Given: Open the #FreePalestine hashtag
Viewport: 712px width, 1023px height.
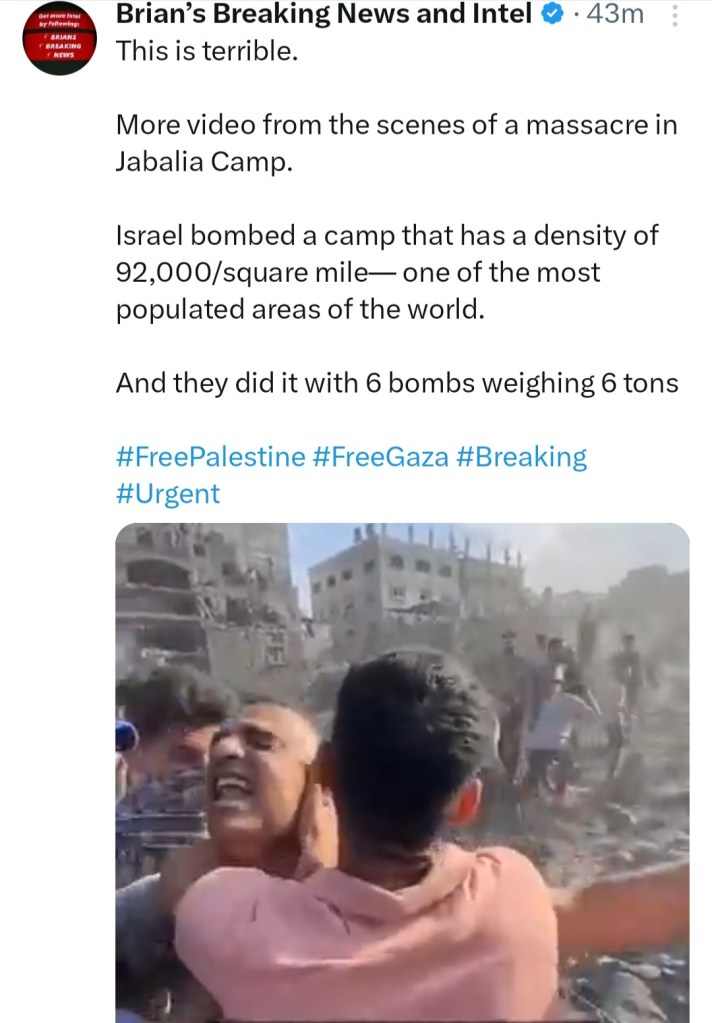Looking at the screenshot, I should pos(211,457).
